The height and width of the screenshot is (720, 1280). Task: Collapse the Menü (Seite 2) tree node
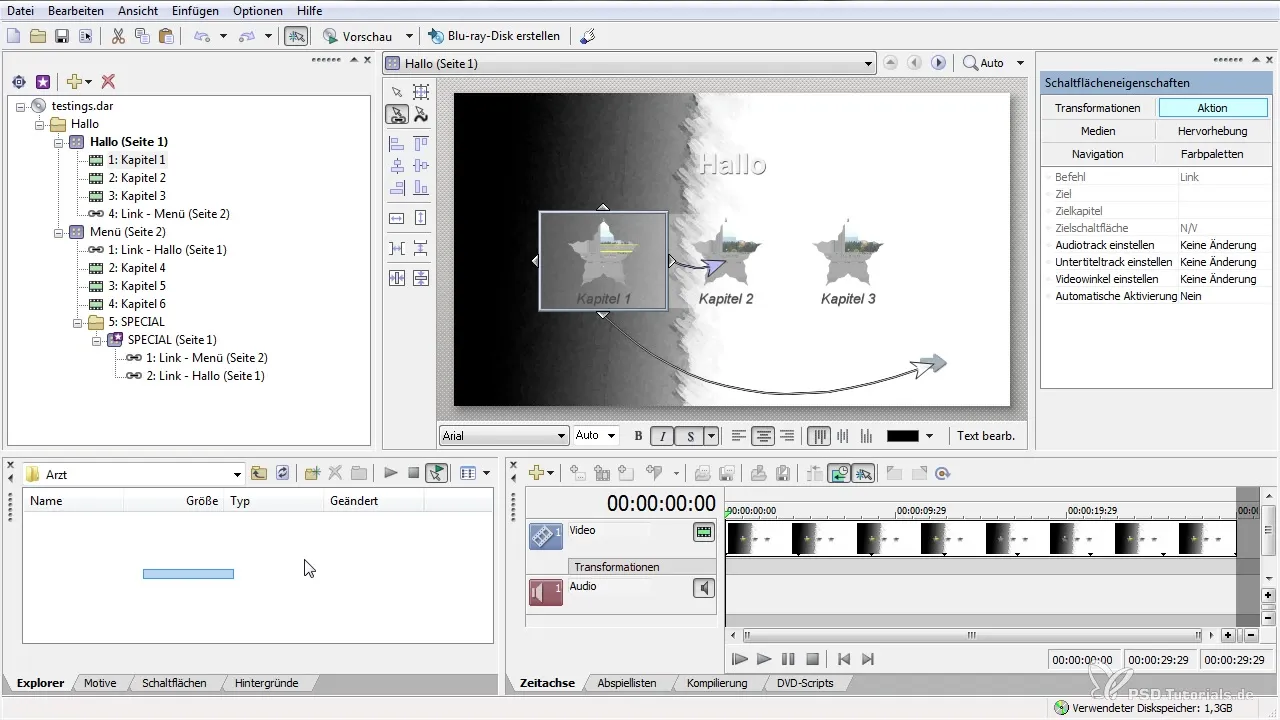tap(58, 232)
